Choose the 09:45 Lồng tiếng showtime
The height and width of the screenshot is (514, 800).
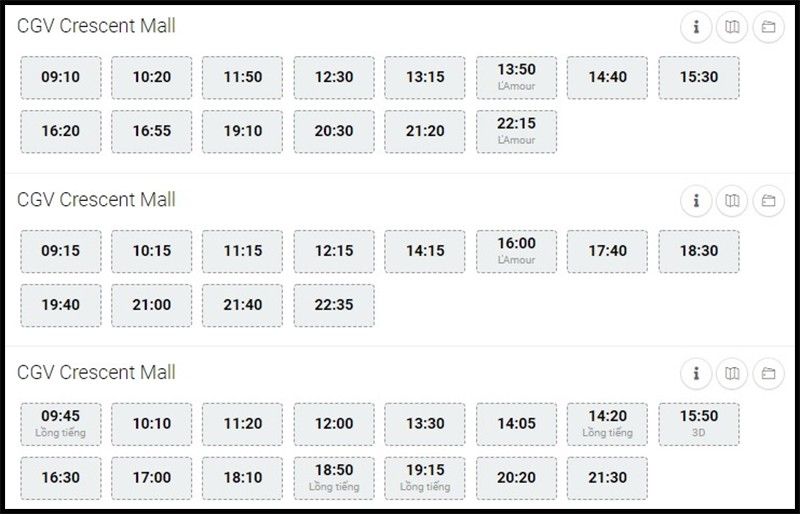(x=61, y=424)
